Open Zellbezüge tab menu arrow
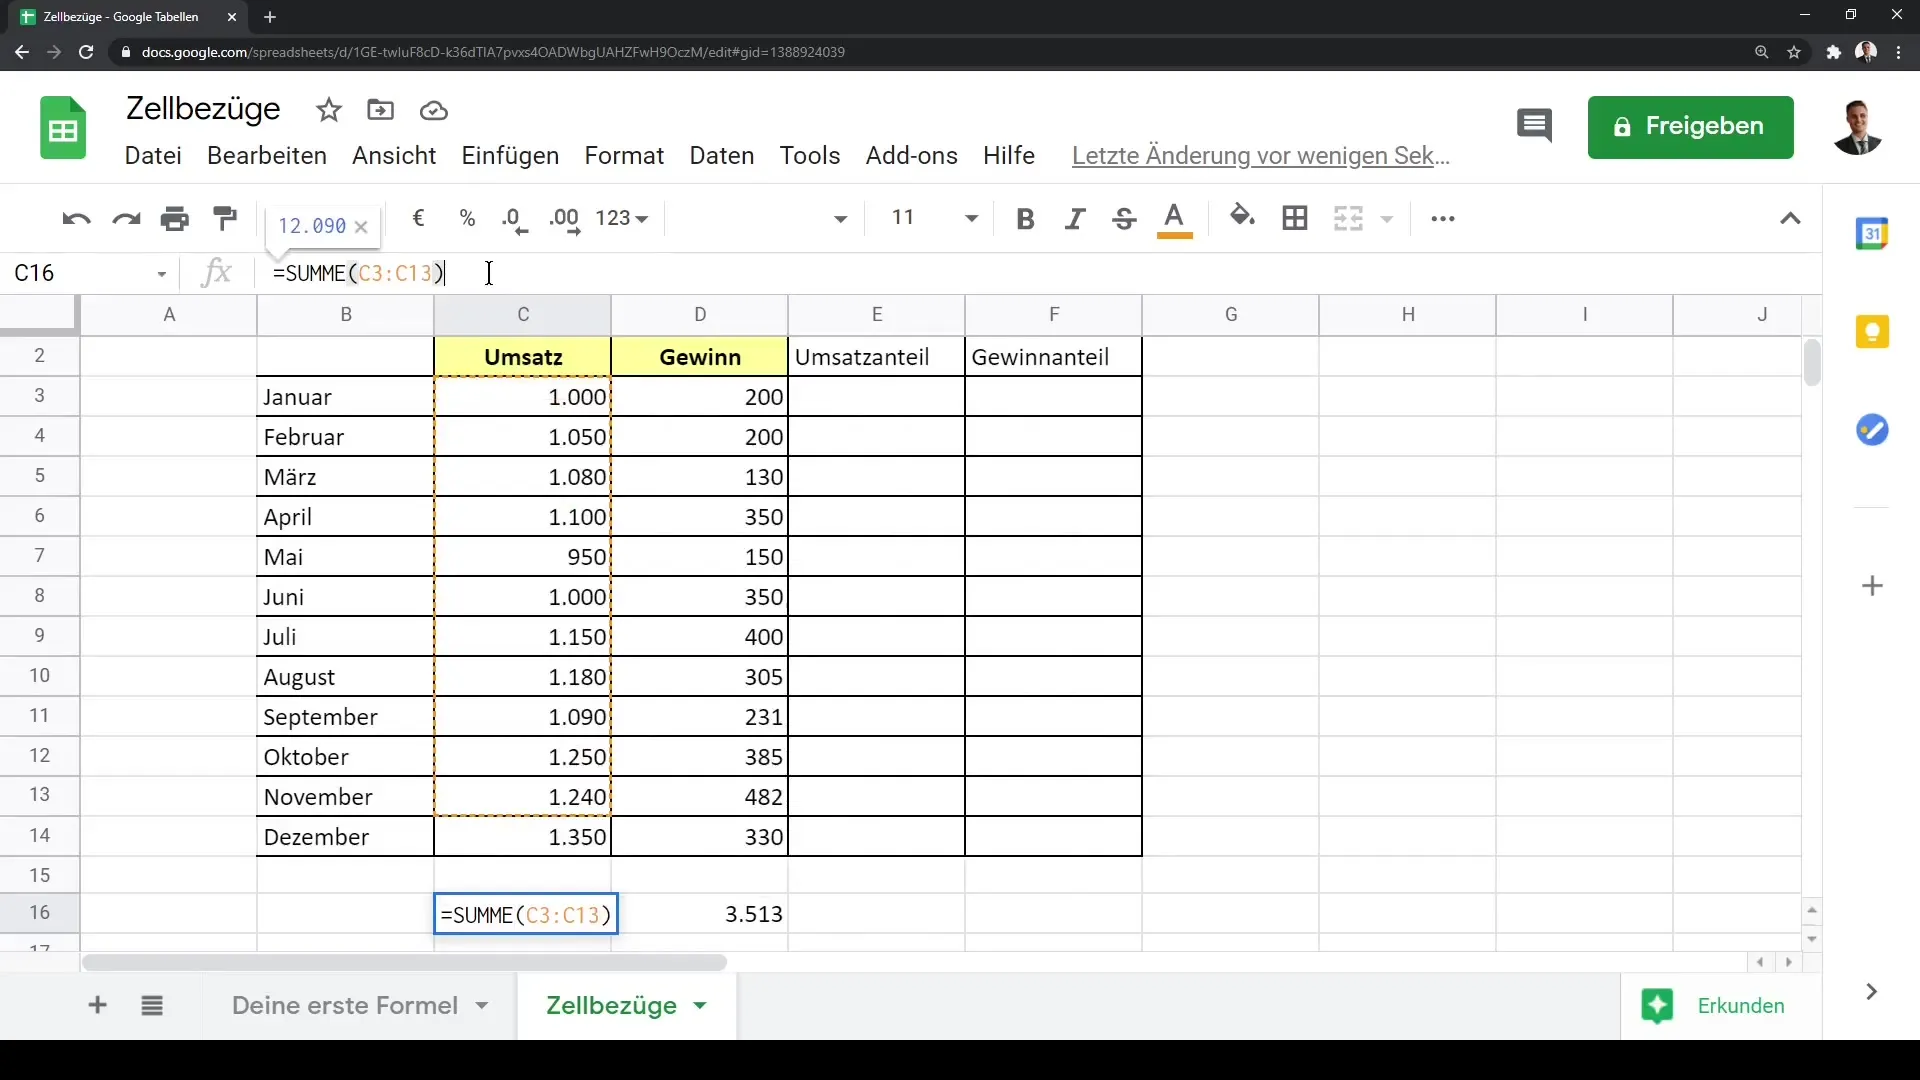This screenshot has height=1080, width=1920. tap(700, 1006)
